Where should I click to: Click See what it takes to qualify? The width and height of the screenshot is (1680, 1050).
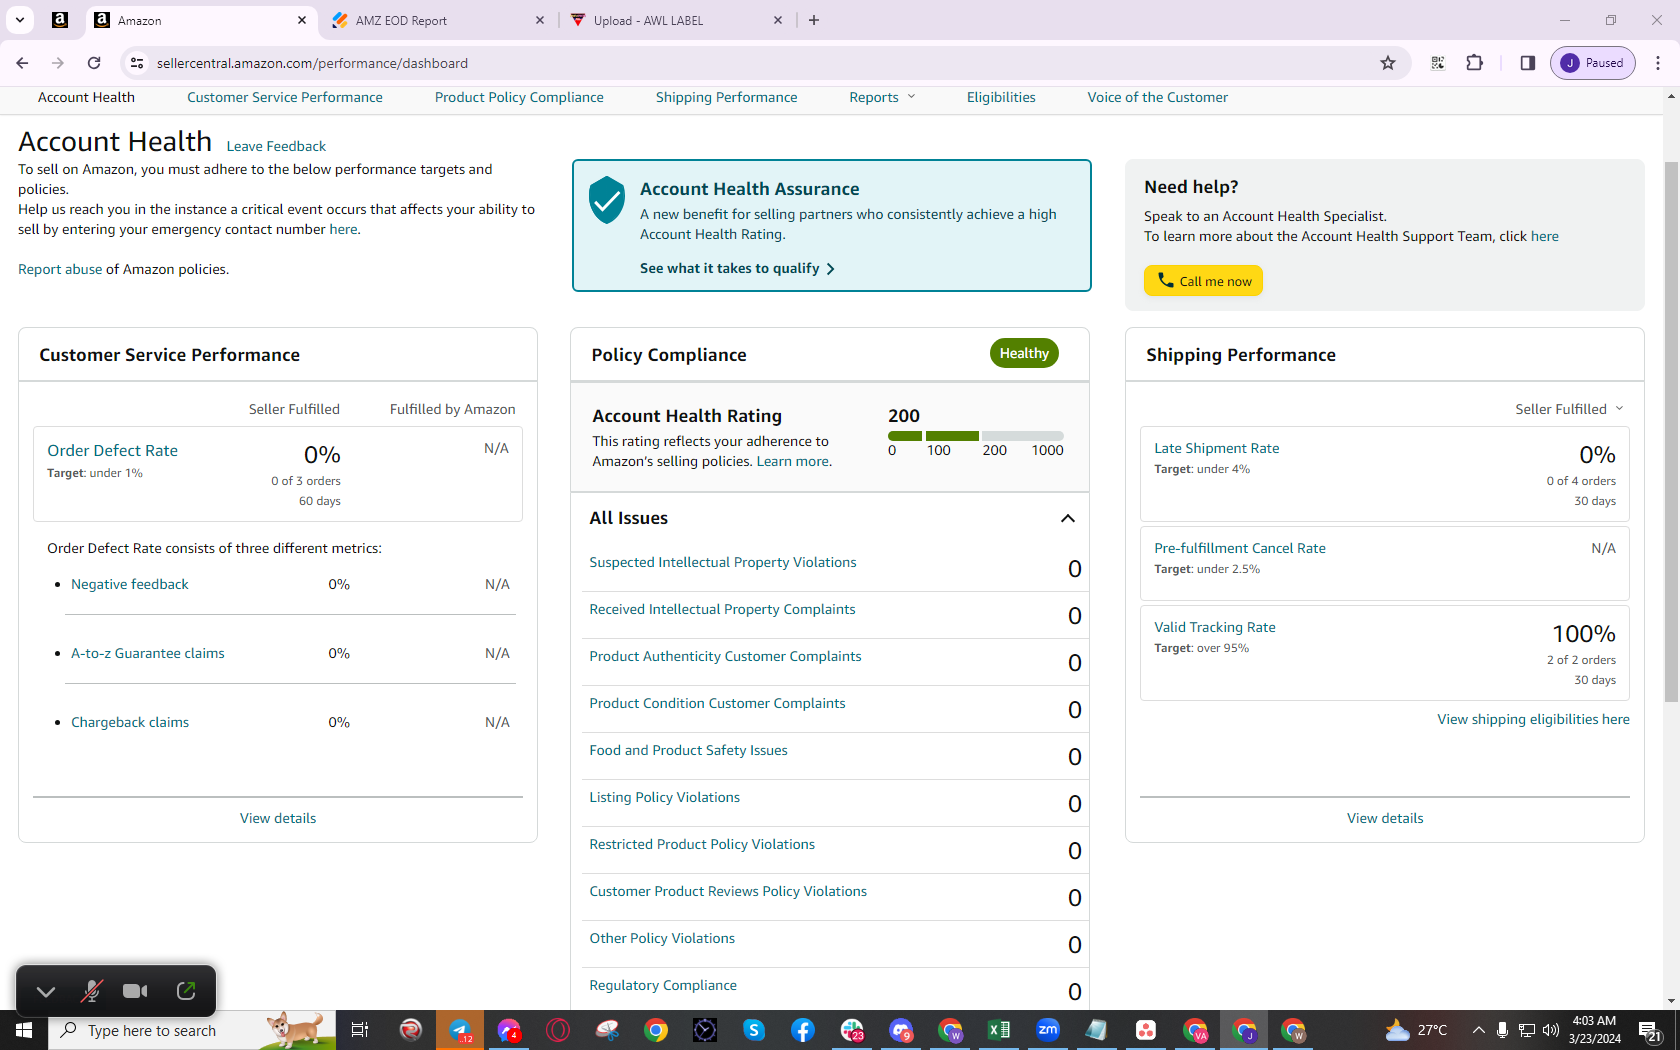tap(737, 268)
